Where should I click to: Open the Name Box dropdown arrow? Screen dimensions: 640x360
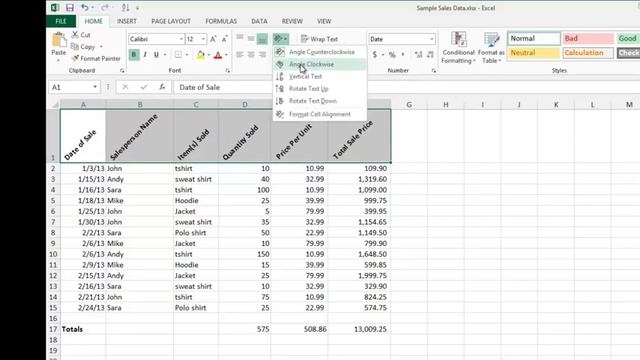click(95, 87)
